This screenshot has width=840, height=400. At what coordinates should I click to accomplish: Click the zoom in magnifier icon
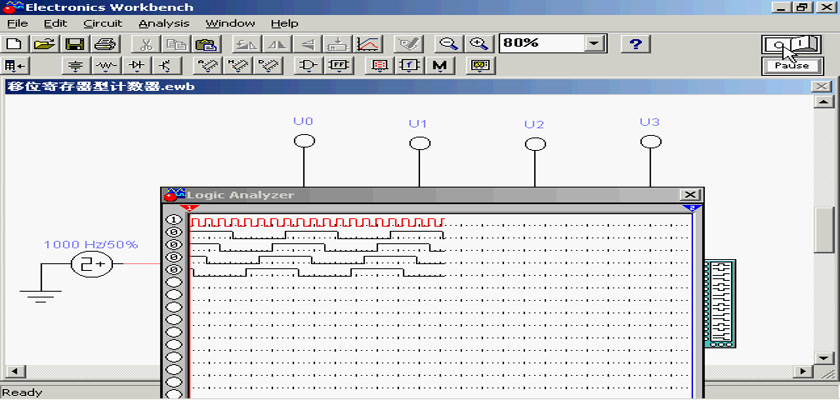[x=480, y=44]
